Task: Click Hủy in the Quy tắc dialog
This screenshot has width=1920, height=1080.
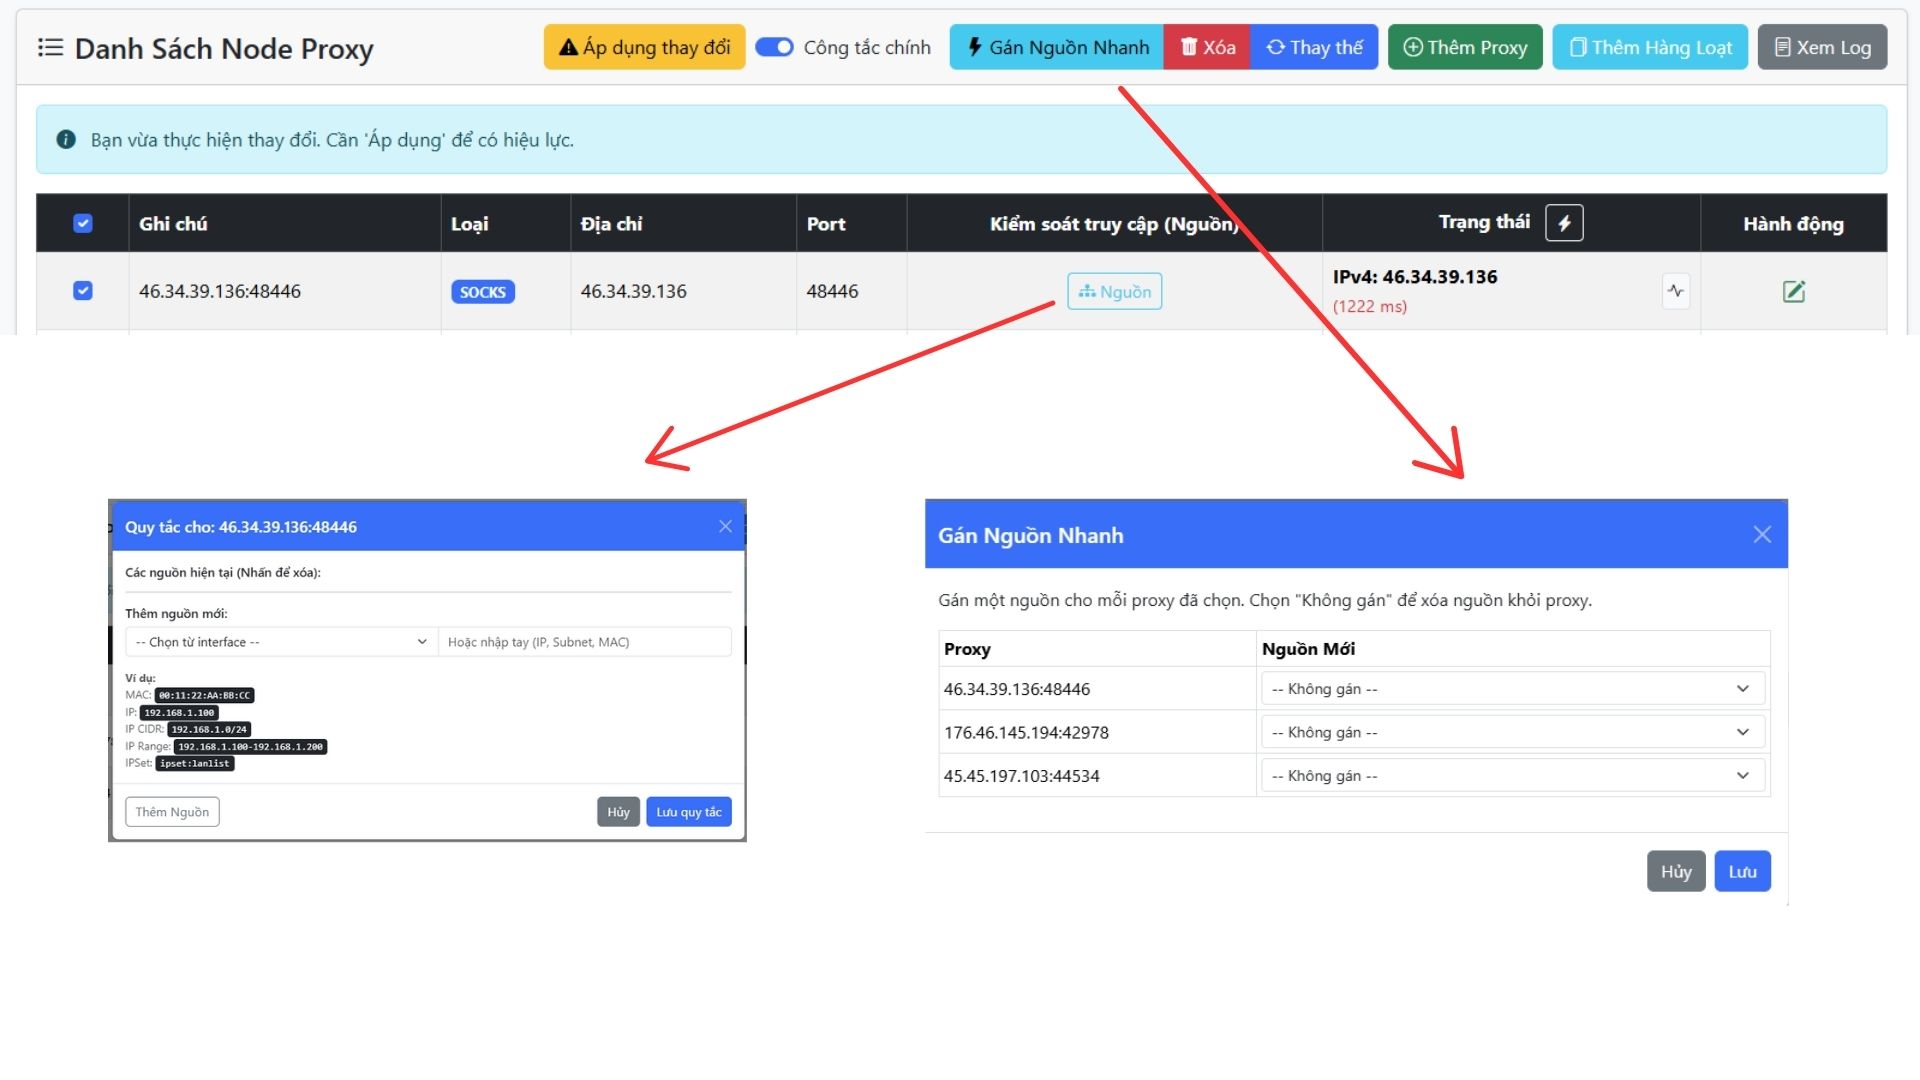Action: pyautogui.click(x=618, y=812)
